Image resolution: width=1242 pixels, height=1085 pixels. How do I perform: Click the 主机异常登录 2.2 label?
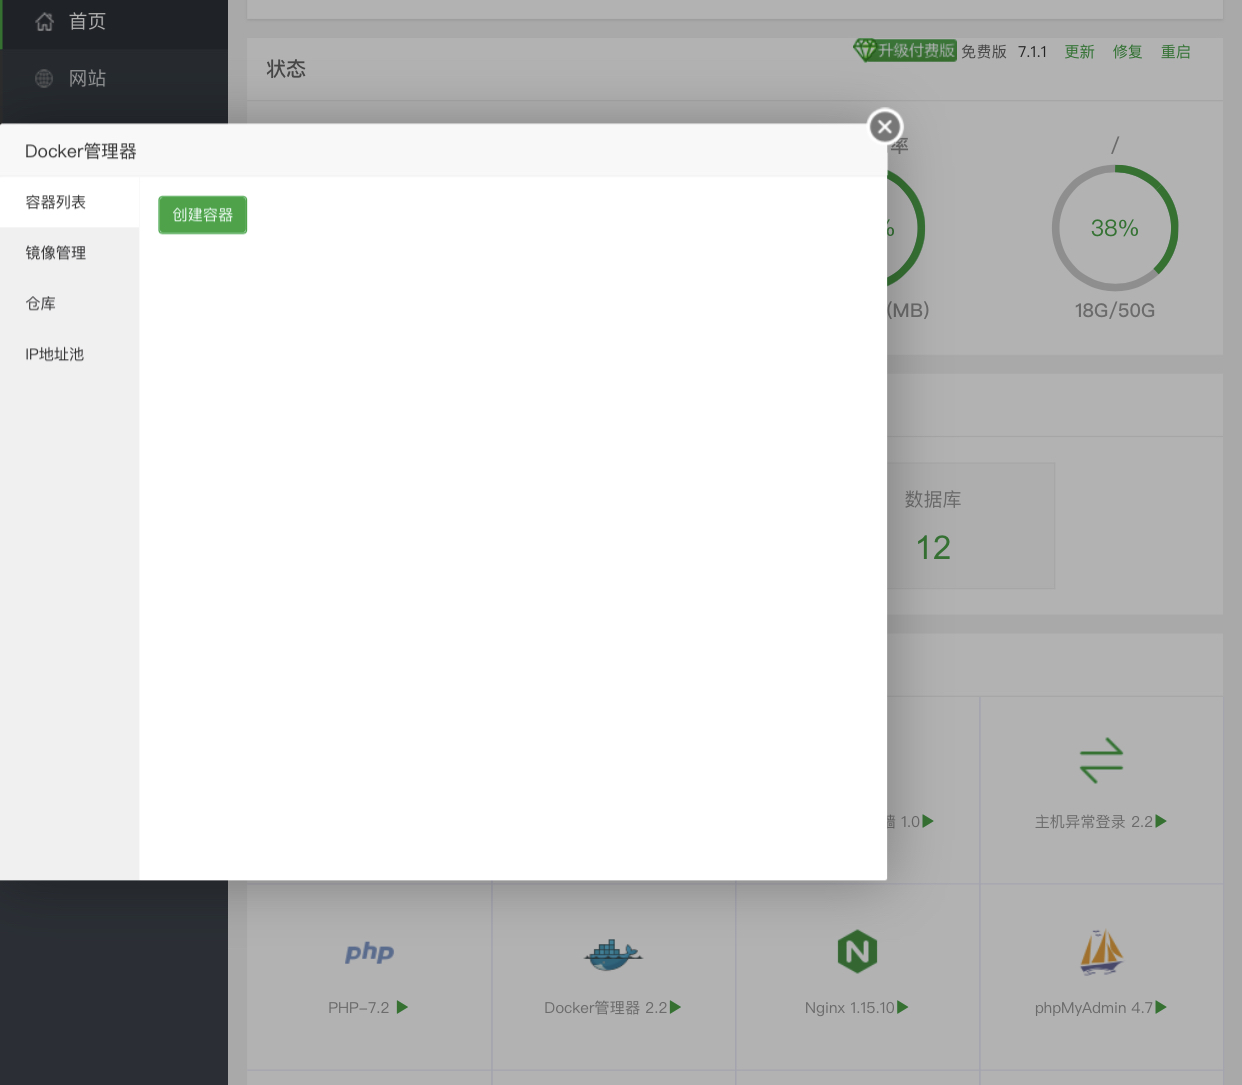click(x=1094, y=822)
